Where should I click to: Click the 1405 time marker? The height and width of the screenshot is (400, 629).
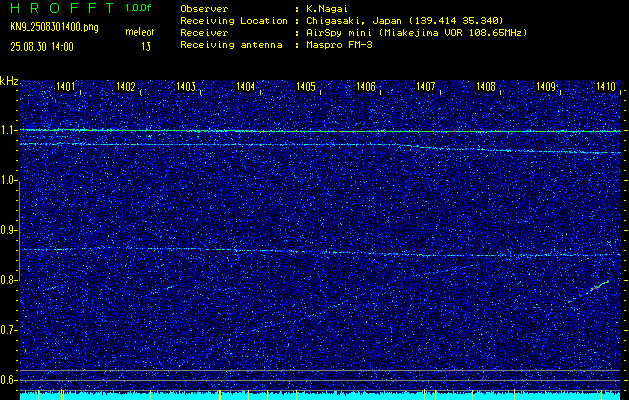click(306, 86)
